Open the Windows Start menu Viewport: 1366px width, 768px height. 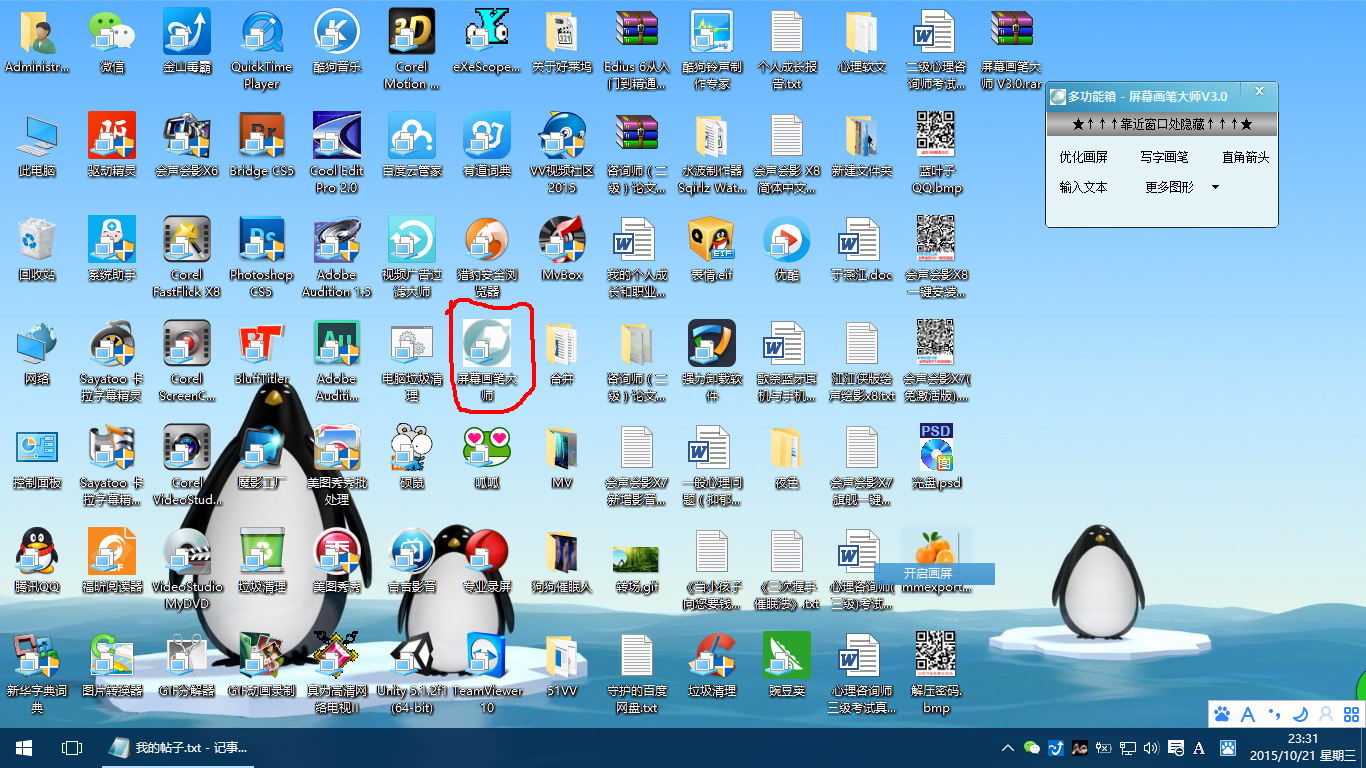[24, 748]
